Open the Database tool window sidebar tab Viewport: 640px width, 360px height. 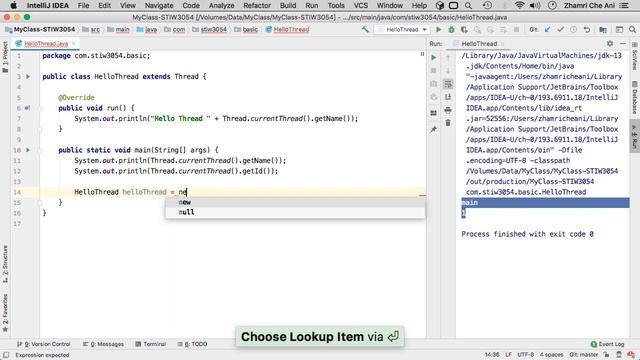pyautogui.click(x=635, y=98)
